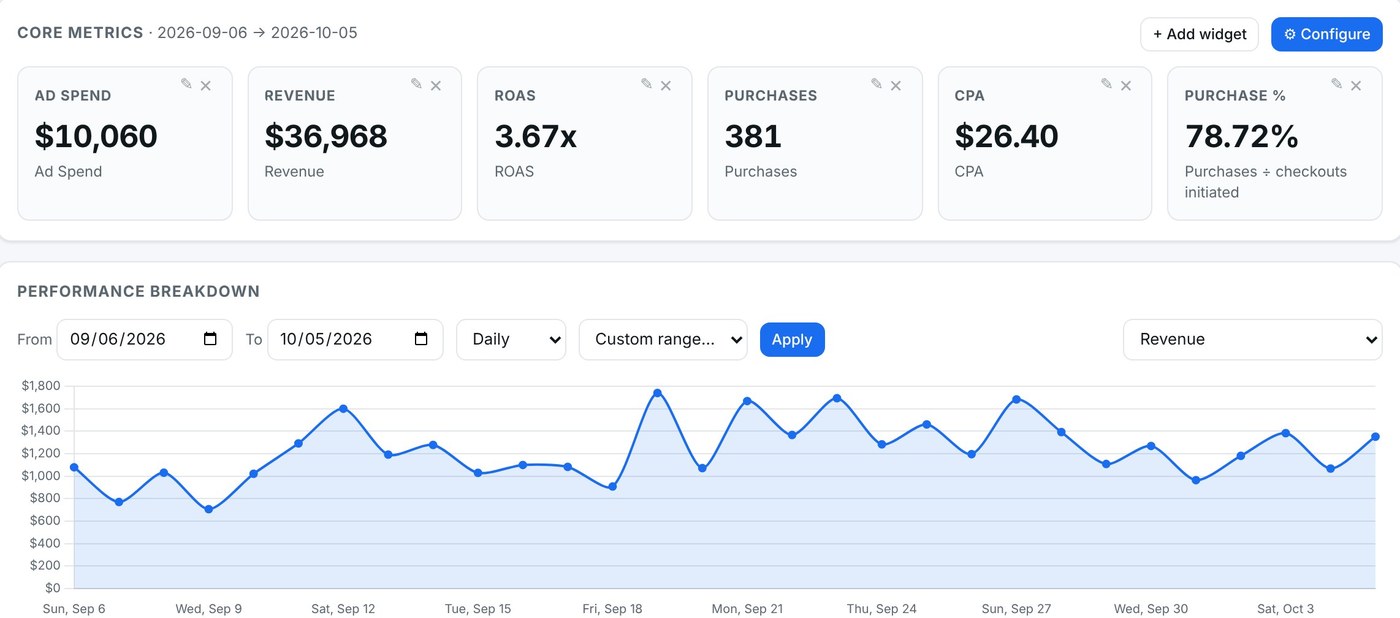Remove the Ad Spend widget
Image resolution: width=1400 pixels, height=618 pixels.
pos(206,85)
